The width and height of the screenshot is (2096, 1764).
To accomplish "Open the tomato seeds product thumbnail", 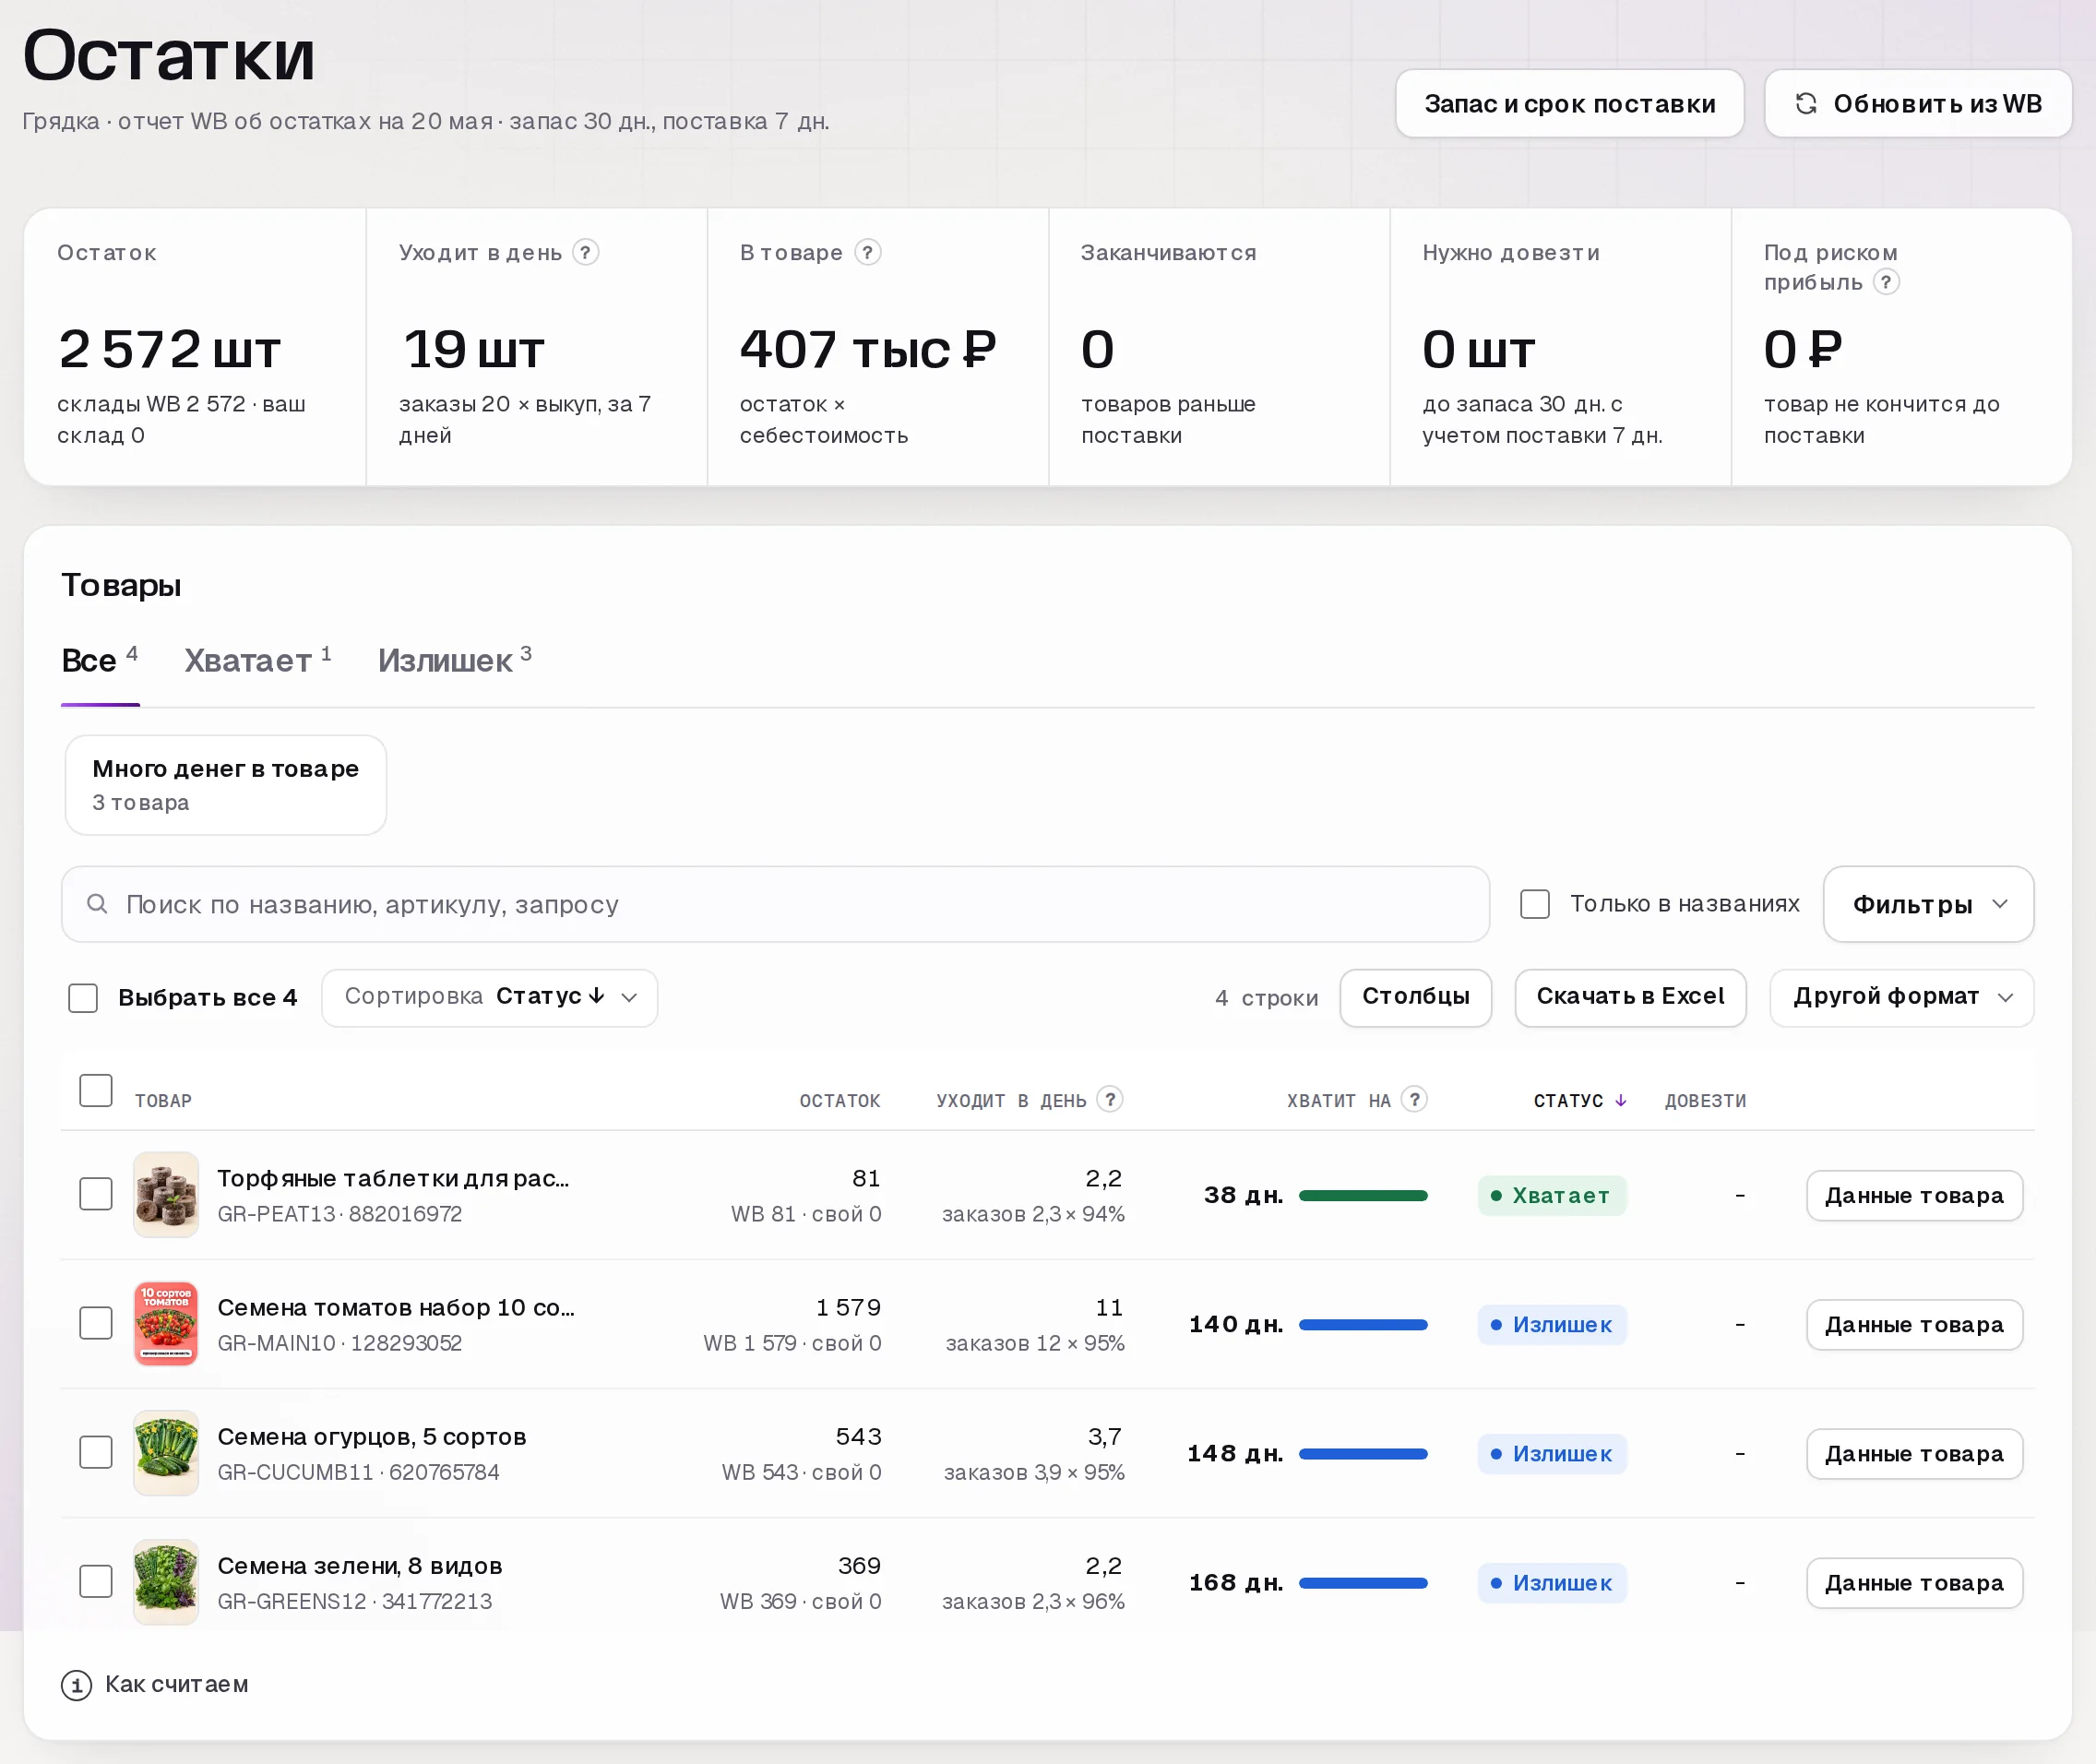I will pyautogui.click(x=166, y=1324).
